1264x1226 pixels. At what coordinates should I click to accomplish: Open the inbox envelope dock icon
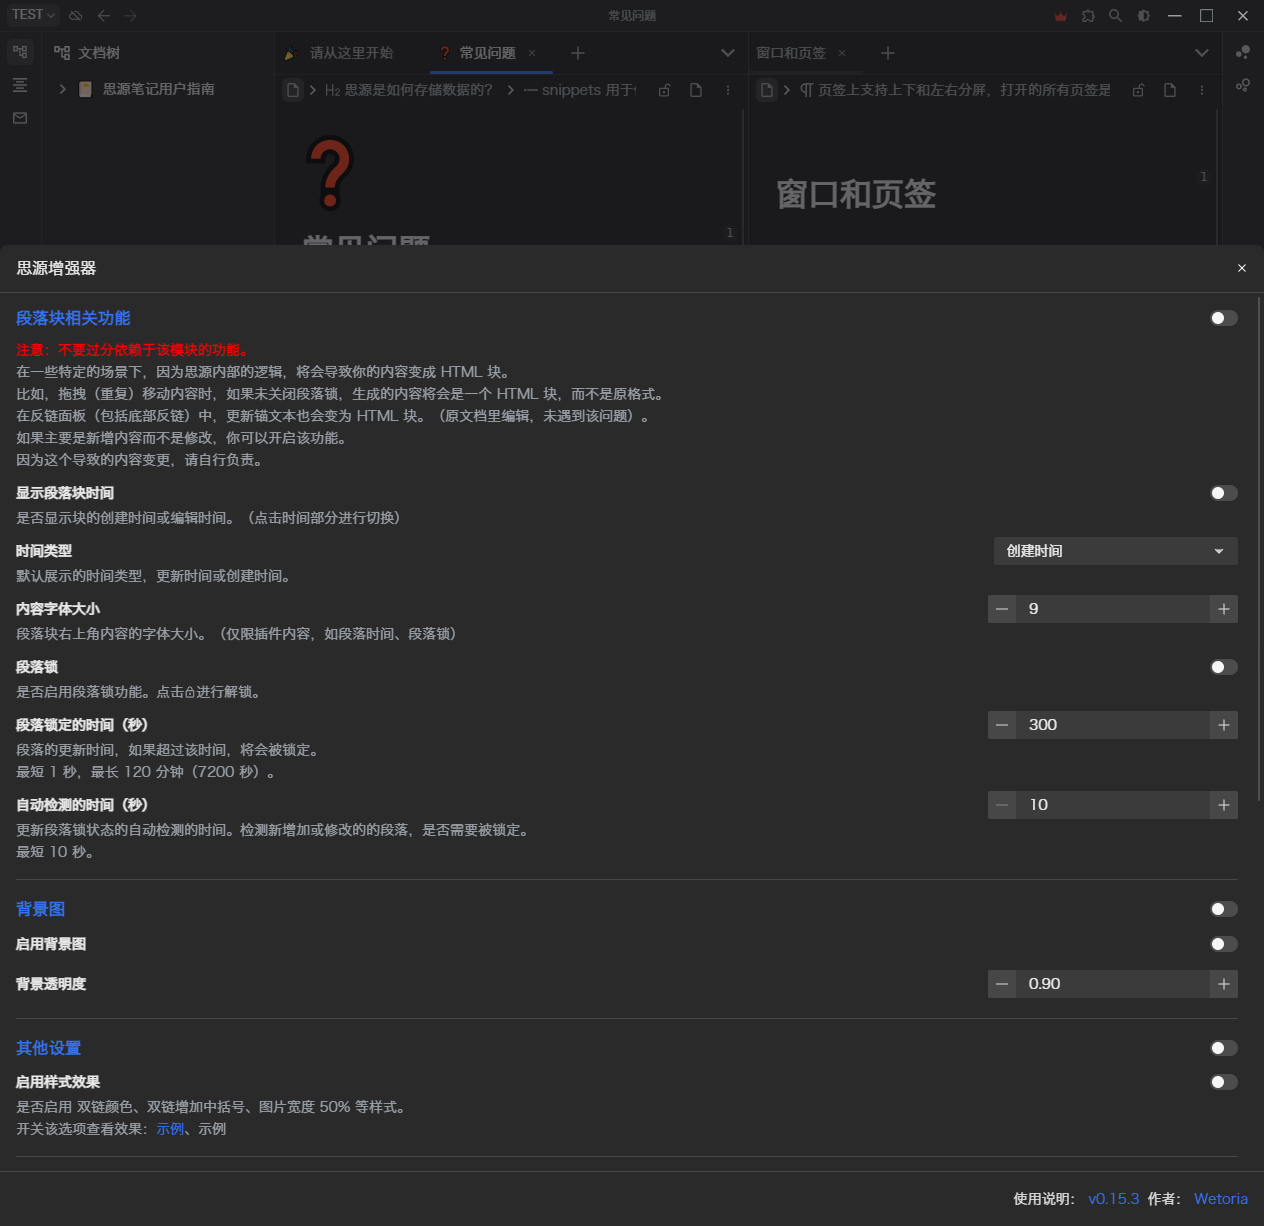[x=20, y=118]
